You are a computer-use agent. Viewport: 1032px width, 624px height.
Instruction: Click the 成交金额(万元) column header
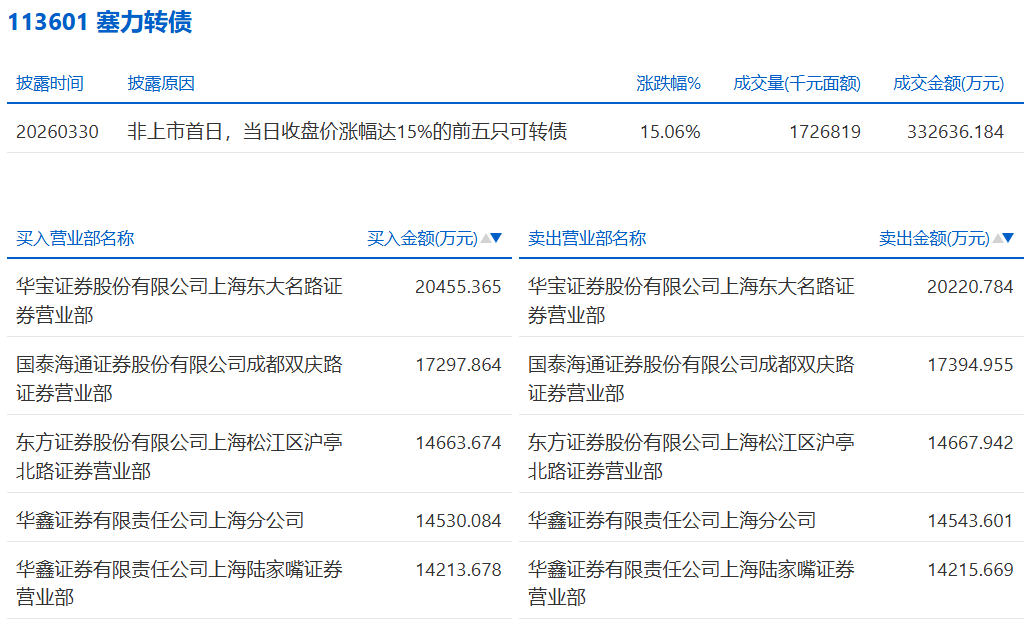pos(948,83)
